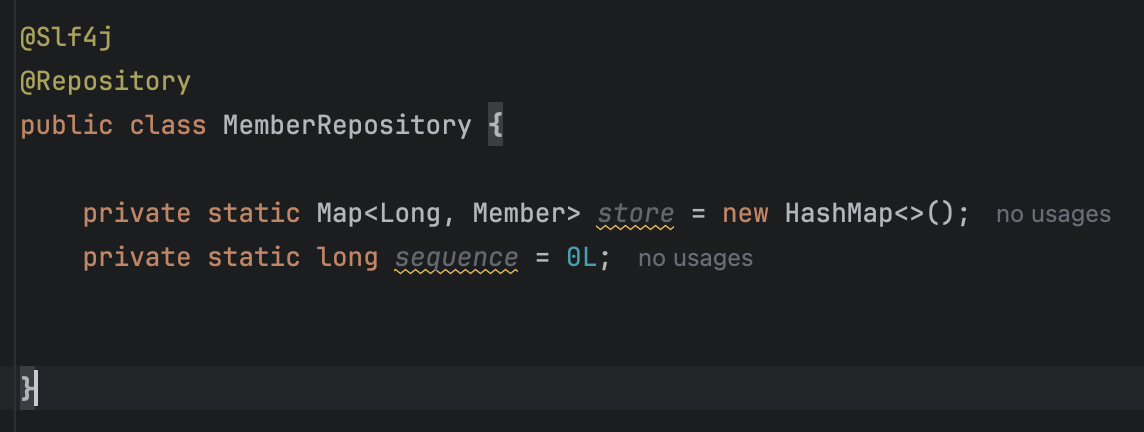Click the static keyword on the store line
This screenshot has height=432, width=1144.
253,213
